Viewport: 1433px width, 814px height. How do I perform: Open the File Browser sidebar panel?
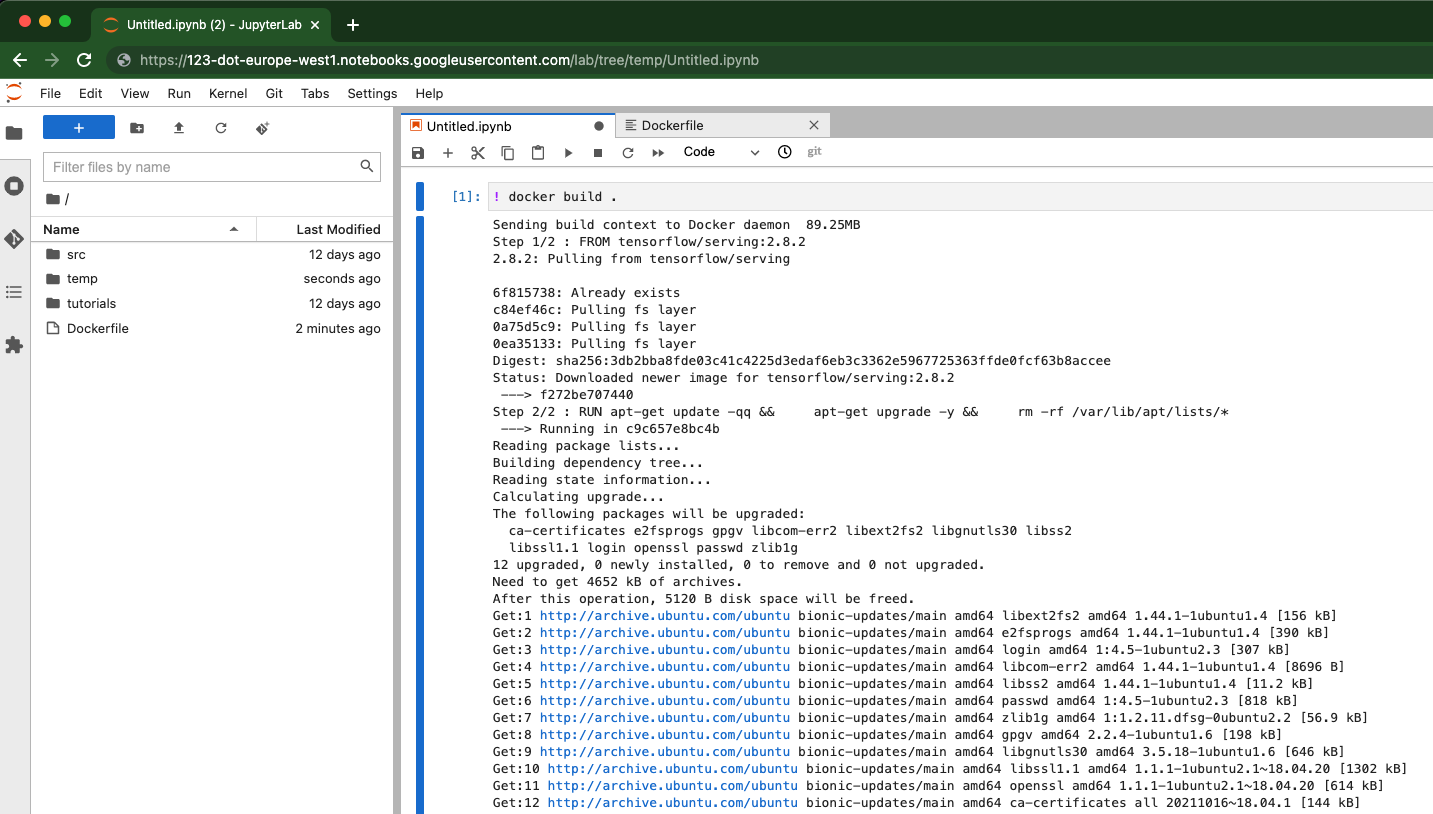tap(14, 133)
